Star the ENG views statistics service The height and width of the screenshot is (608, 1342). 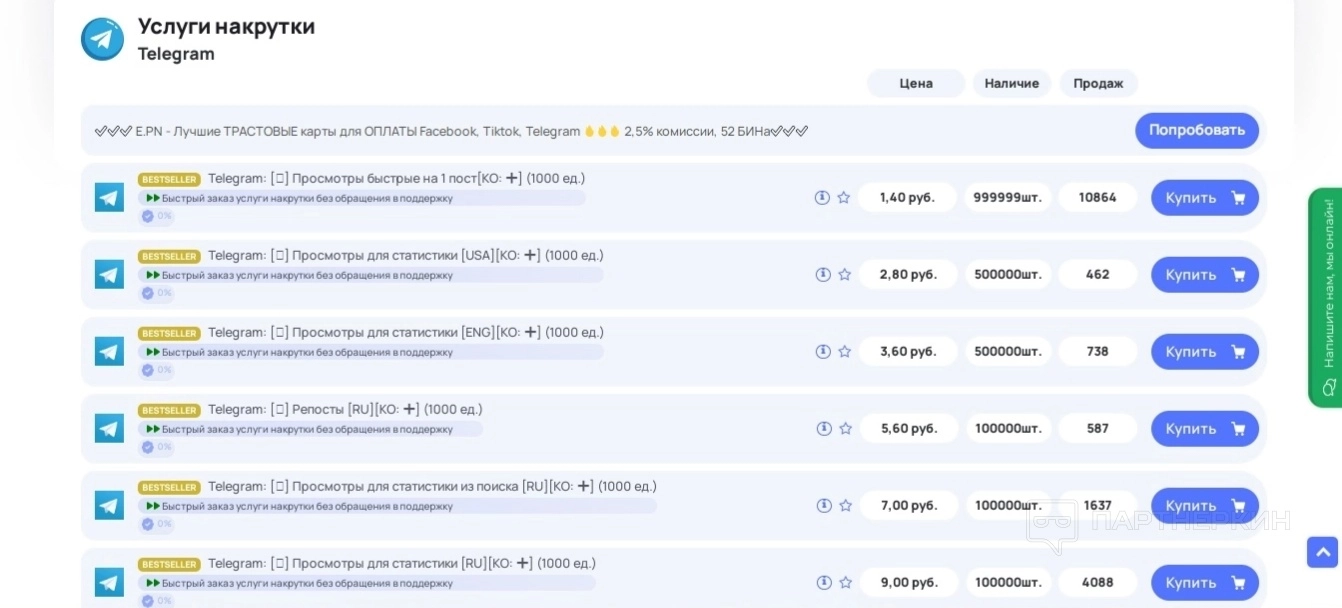point(844,352)
